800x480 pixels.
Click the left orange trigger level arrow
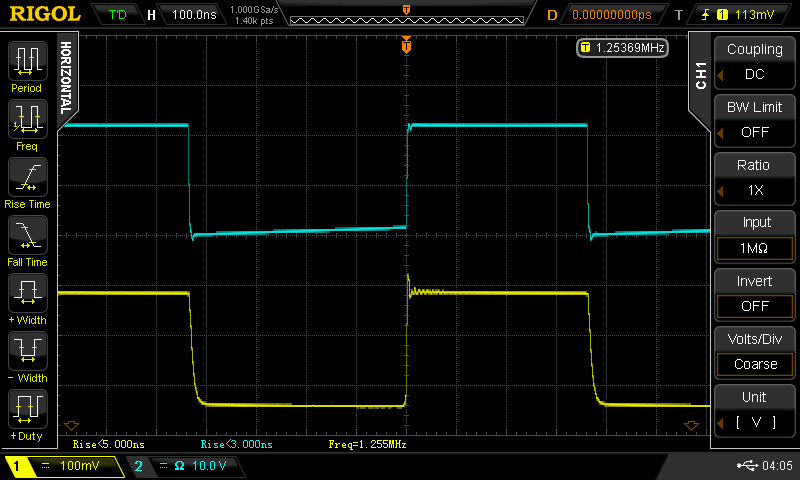coord(71,425)
